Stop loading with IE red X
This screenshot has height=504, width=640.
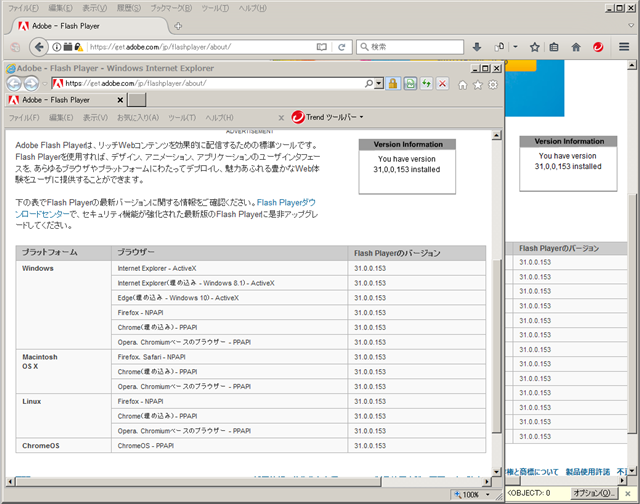click(x=442, y=84)
